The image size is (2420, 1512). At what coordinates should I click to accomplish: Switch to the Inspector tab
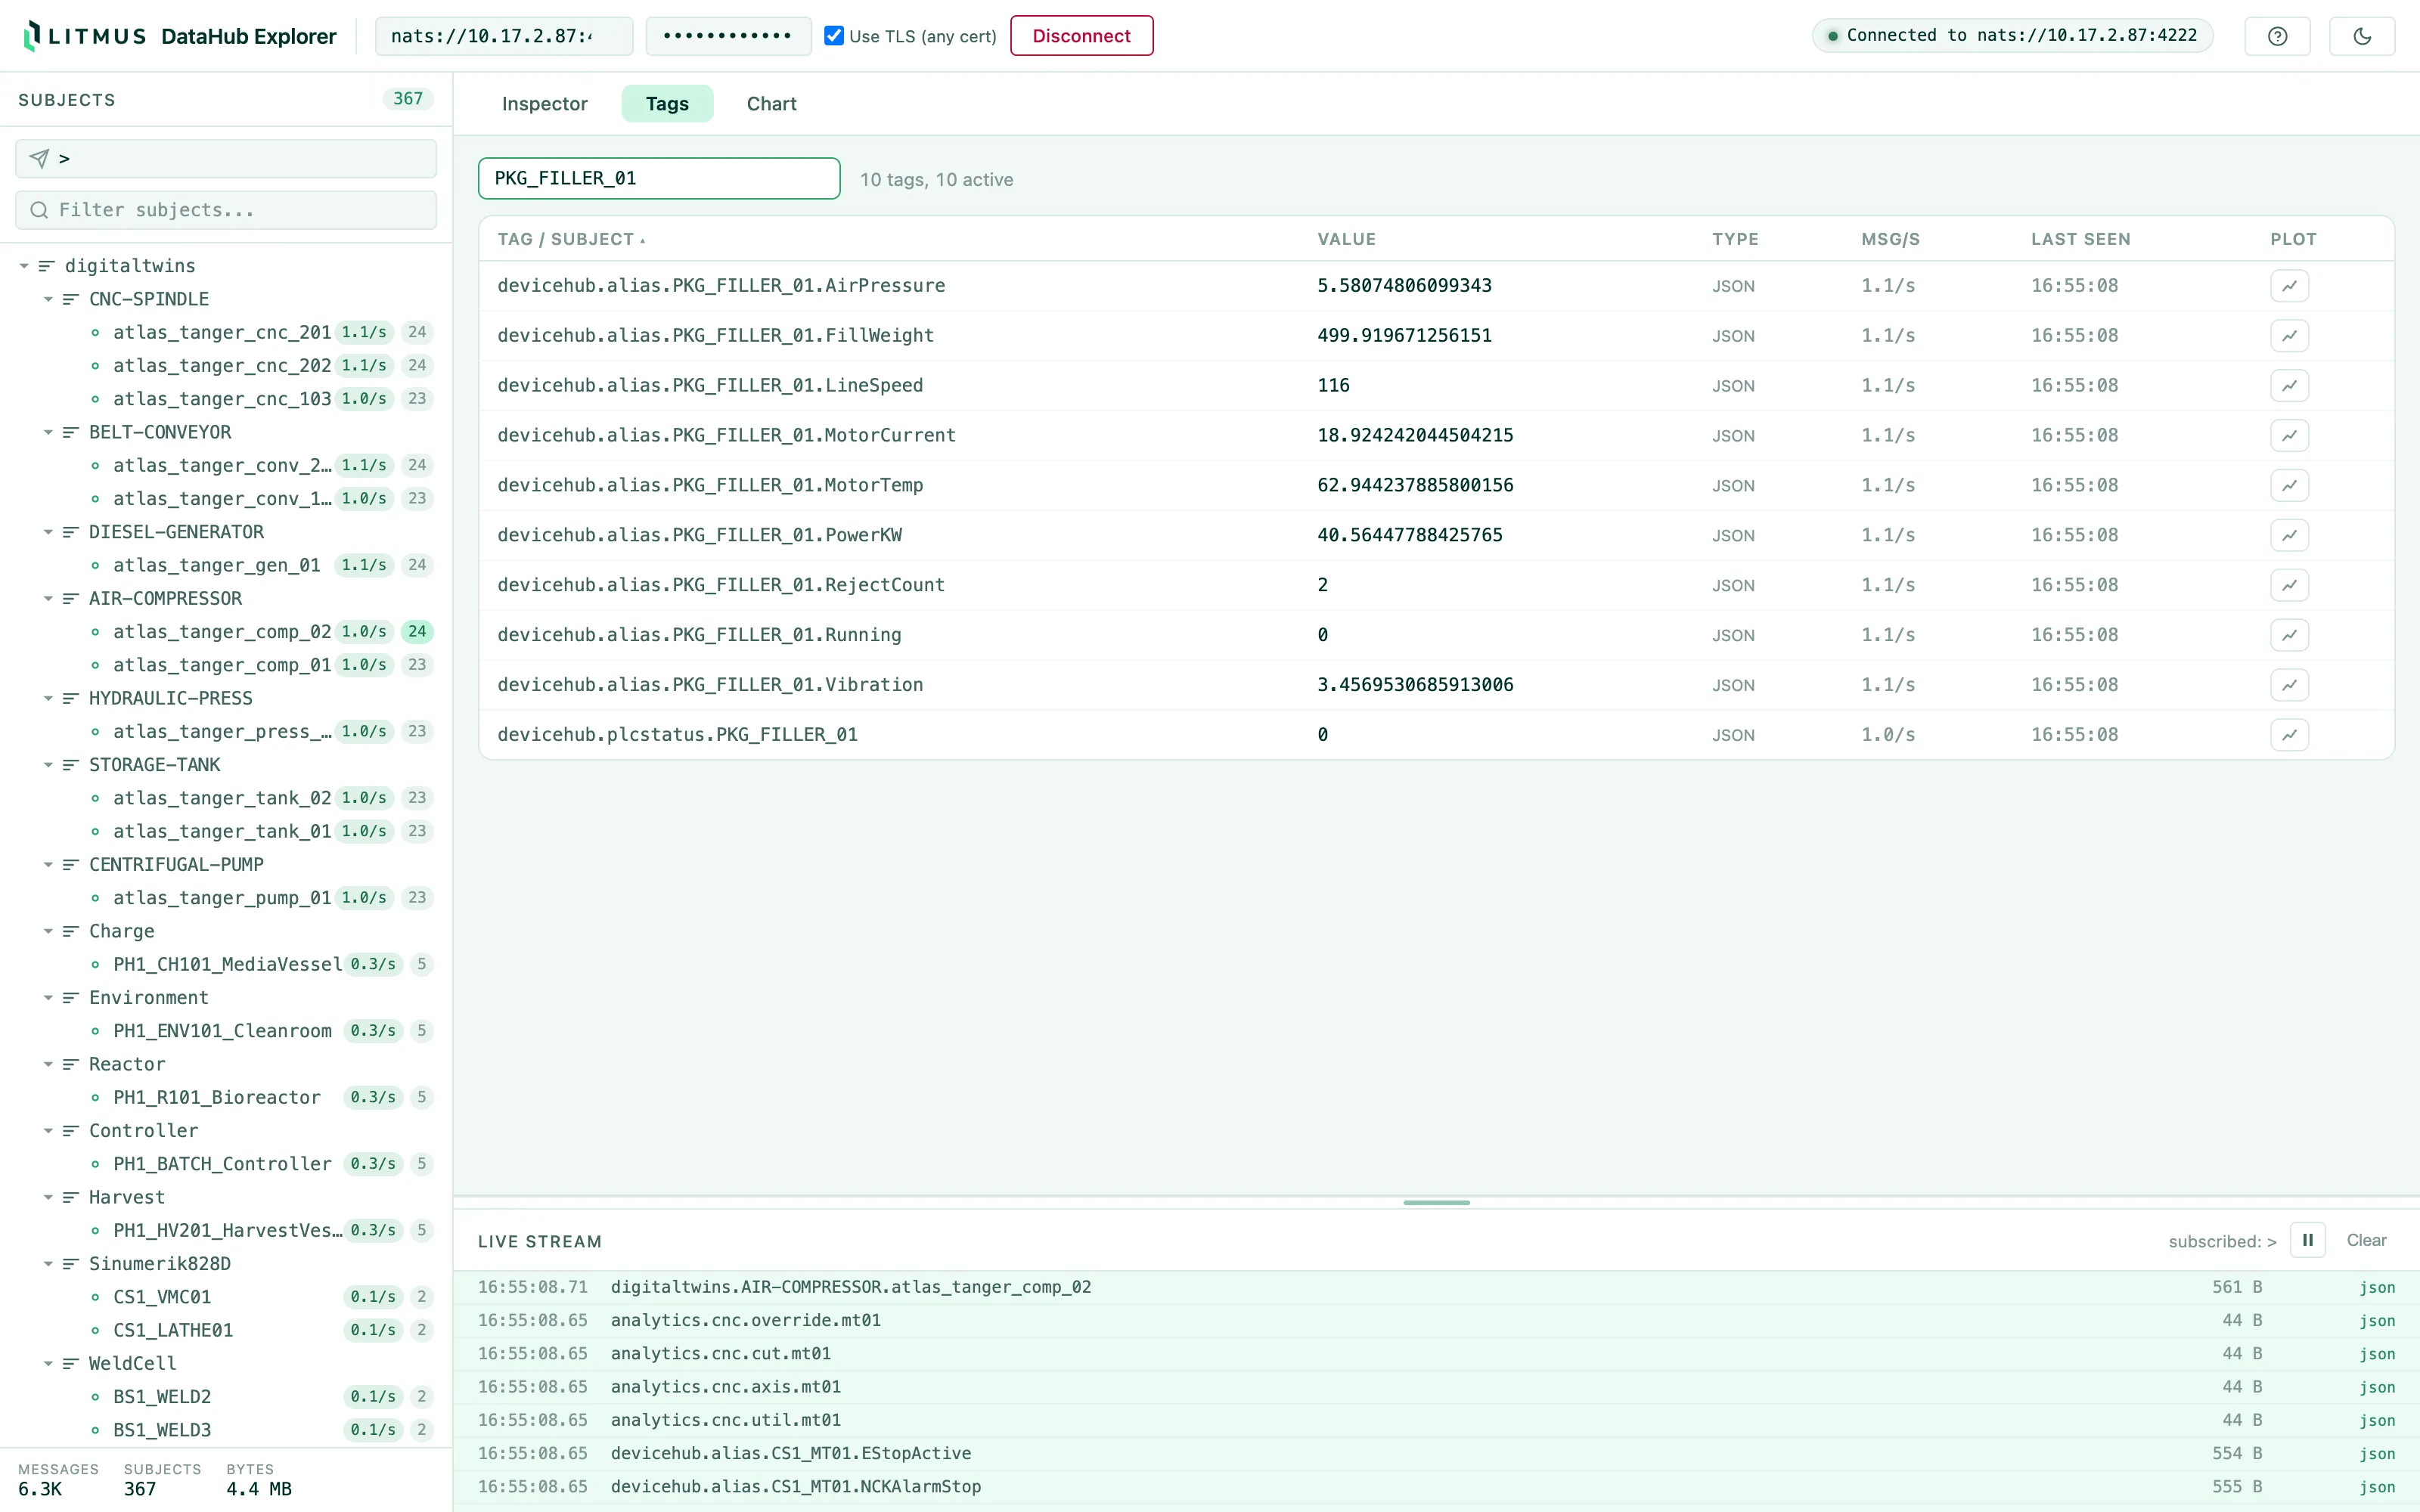coord(544,104)
